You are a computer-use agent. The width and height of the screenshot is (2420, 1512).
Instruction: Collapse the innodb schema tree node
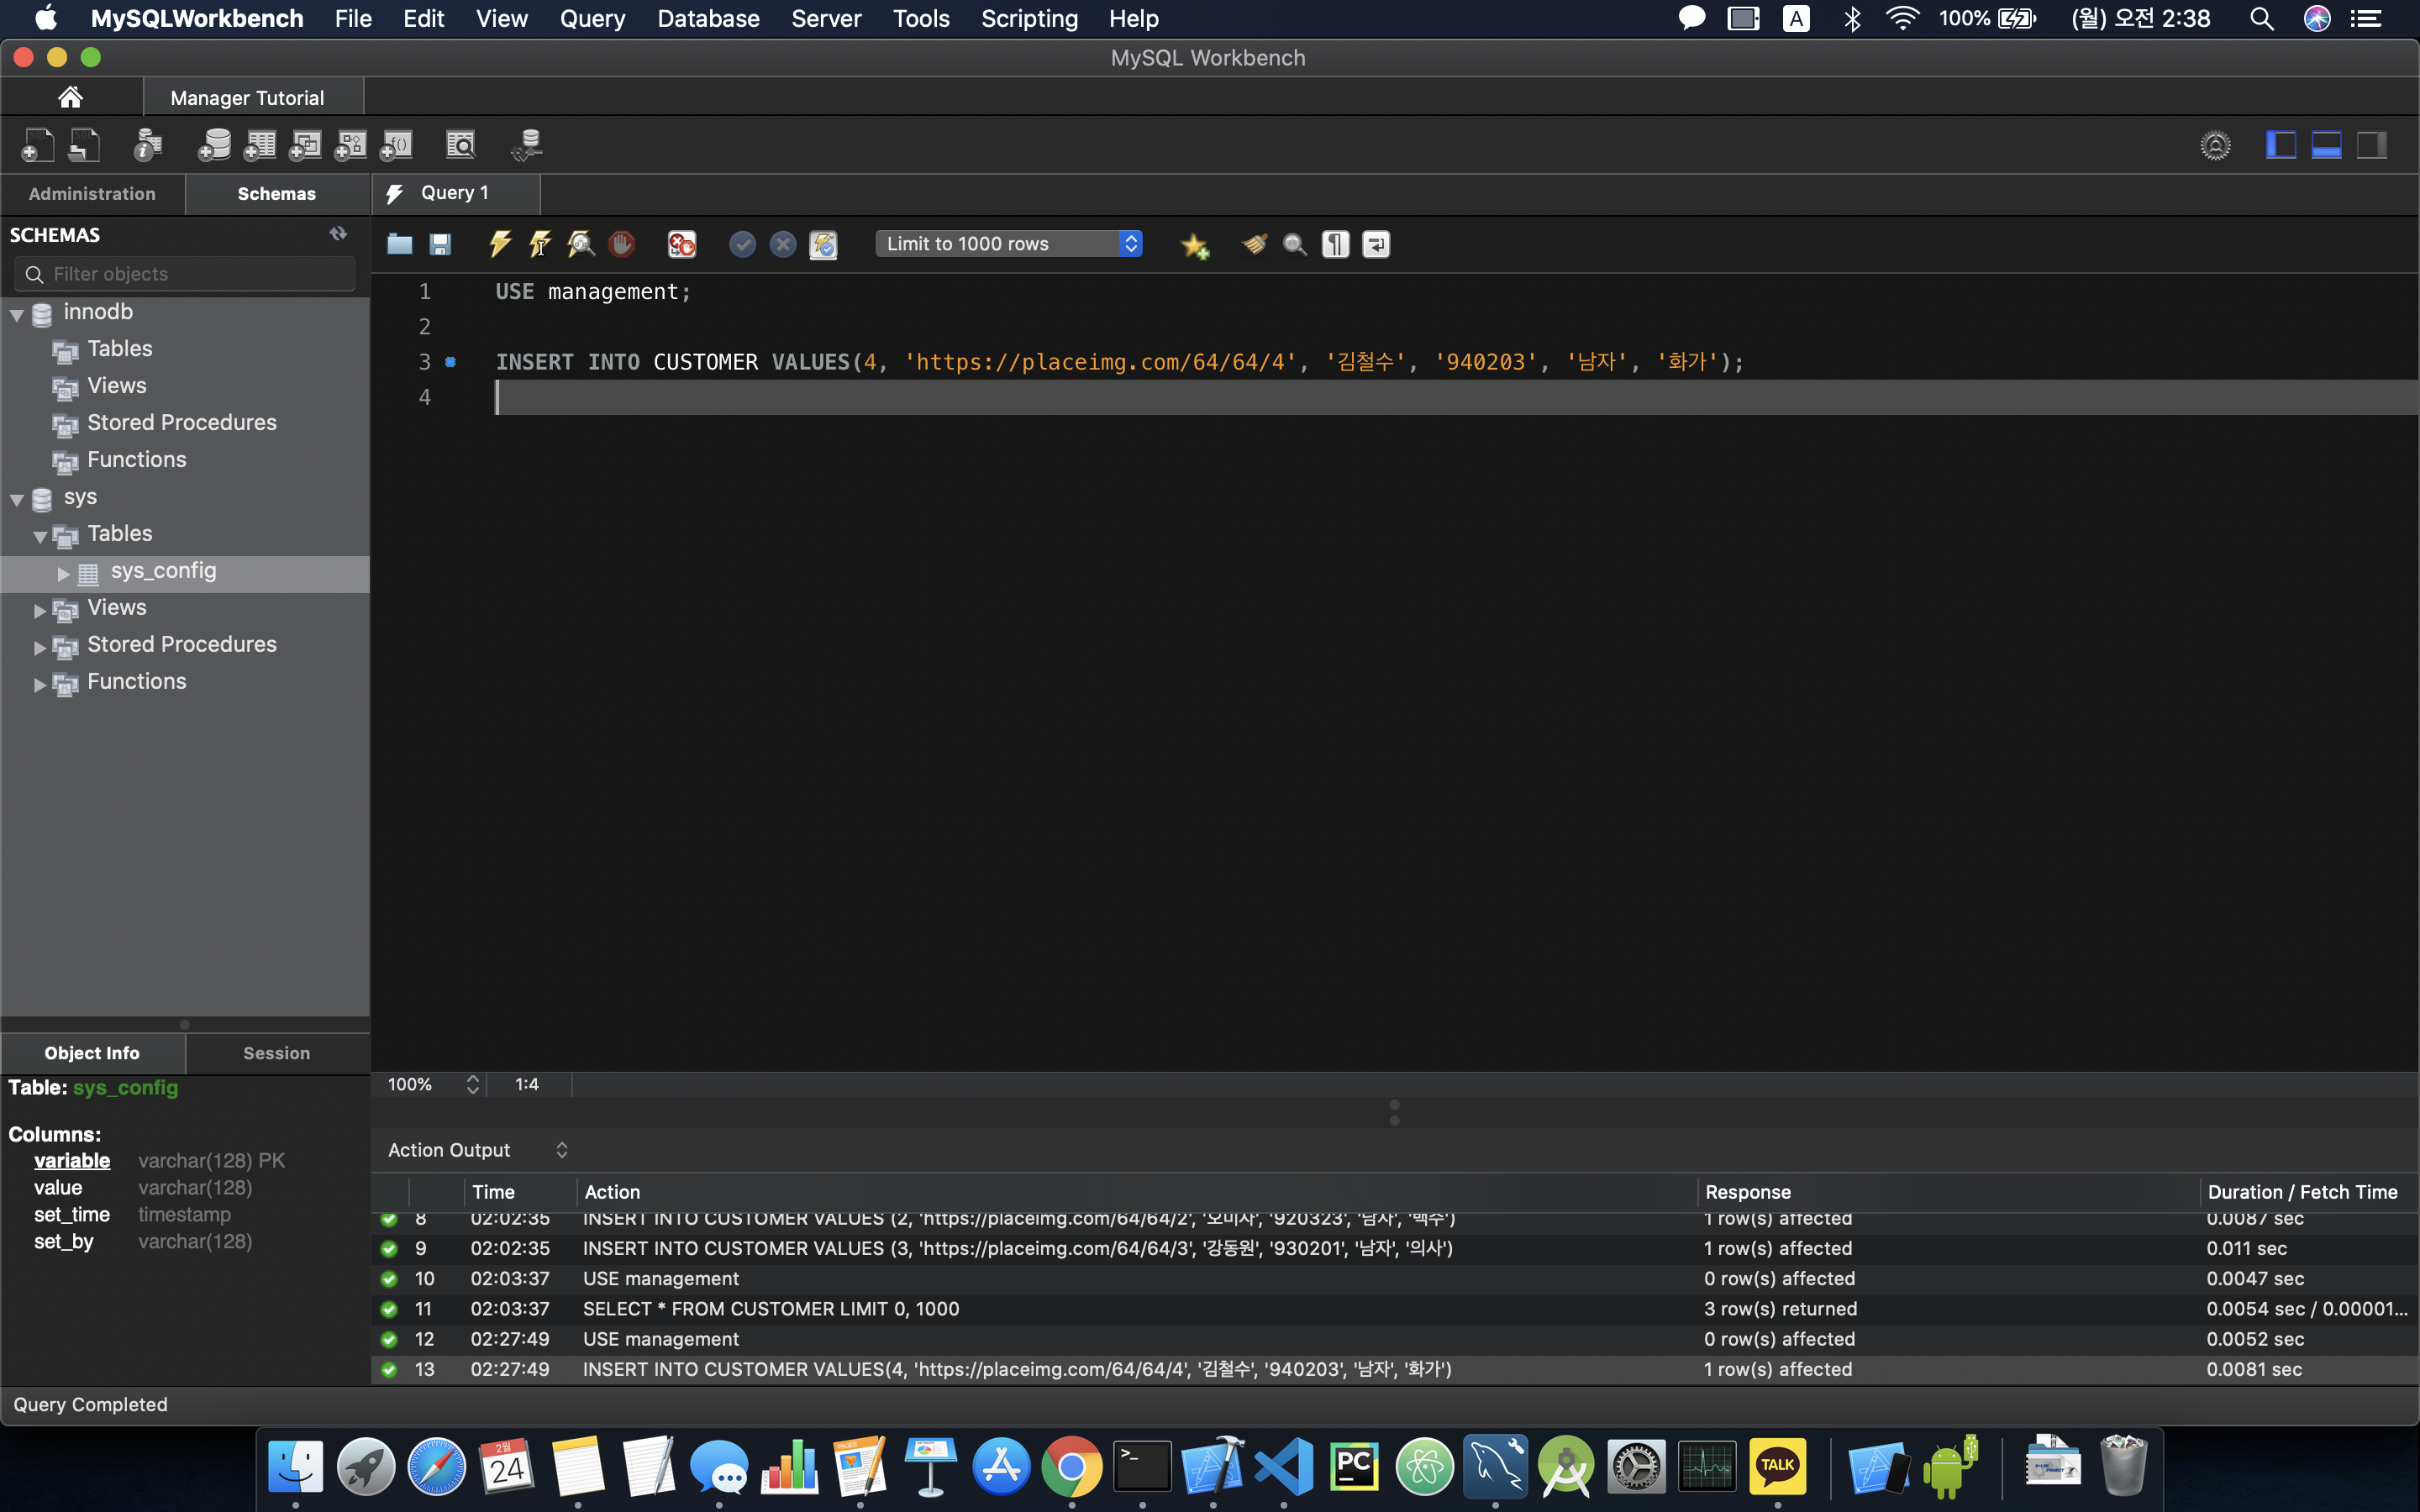click(x=17, y=314)
